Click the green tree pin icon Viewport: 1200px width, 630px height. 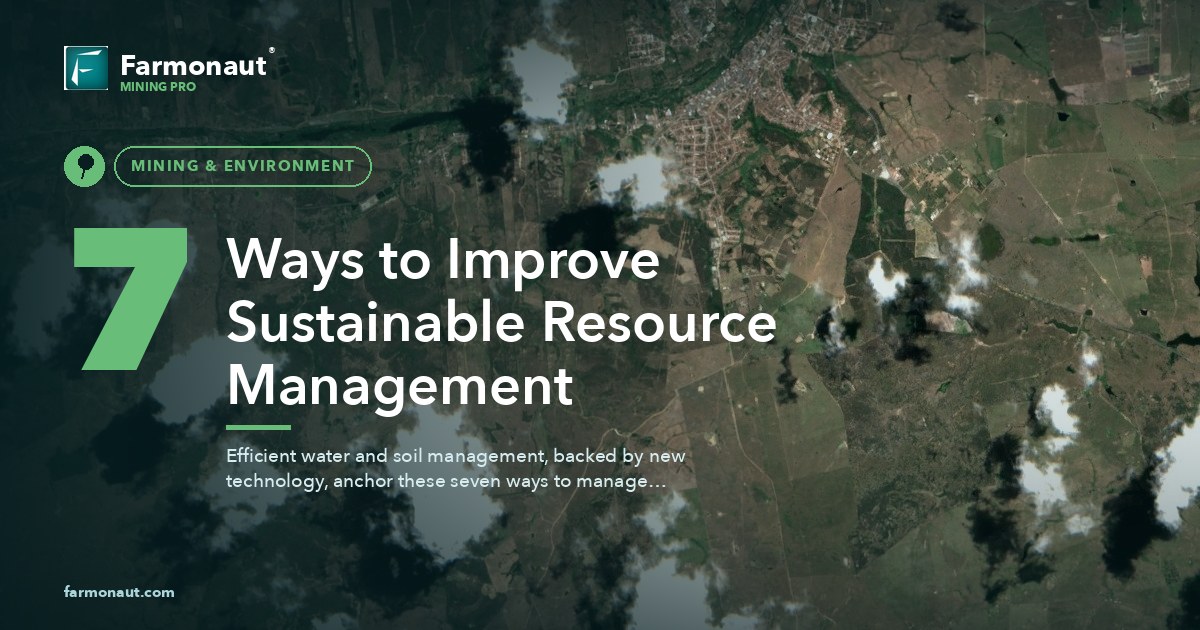[x=84, y=166]
